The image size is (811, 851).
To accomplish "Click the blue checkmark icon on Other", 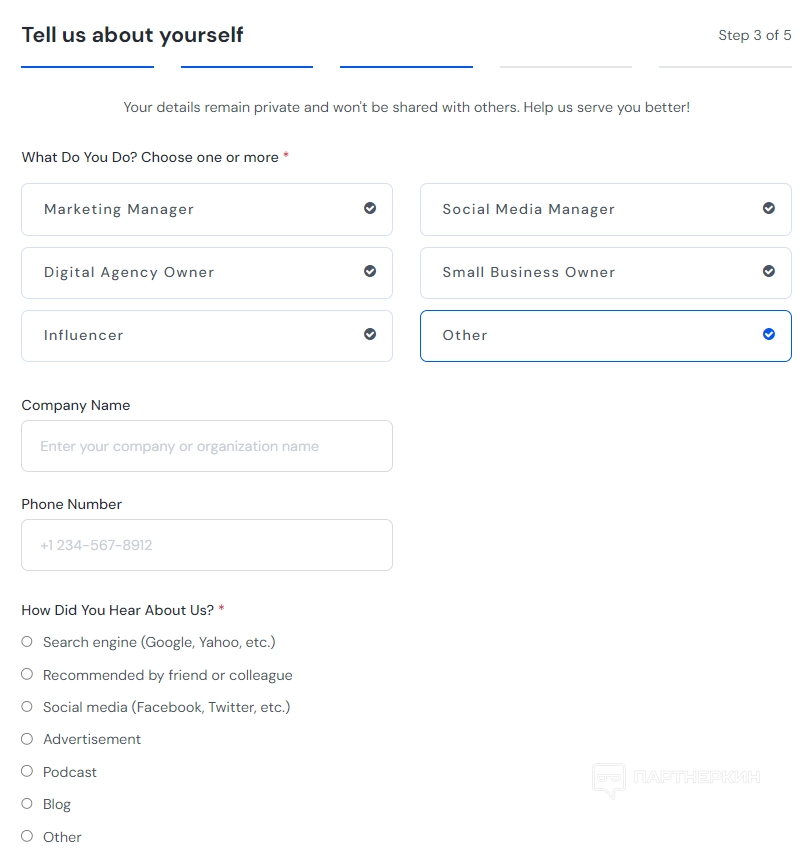I will click(769, 335).
